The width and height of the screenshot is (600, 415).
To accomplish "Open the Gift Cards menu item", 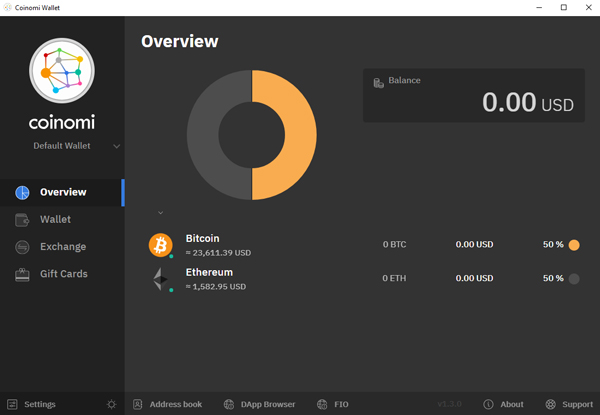I will click(x=64, y=274).
